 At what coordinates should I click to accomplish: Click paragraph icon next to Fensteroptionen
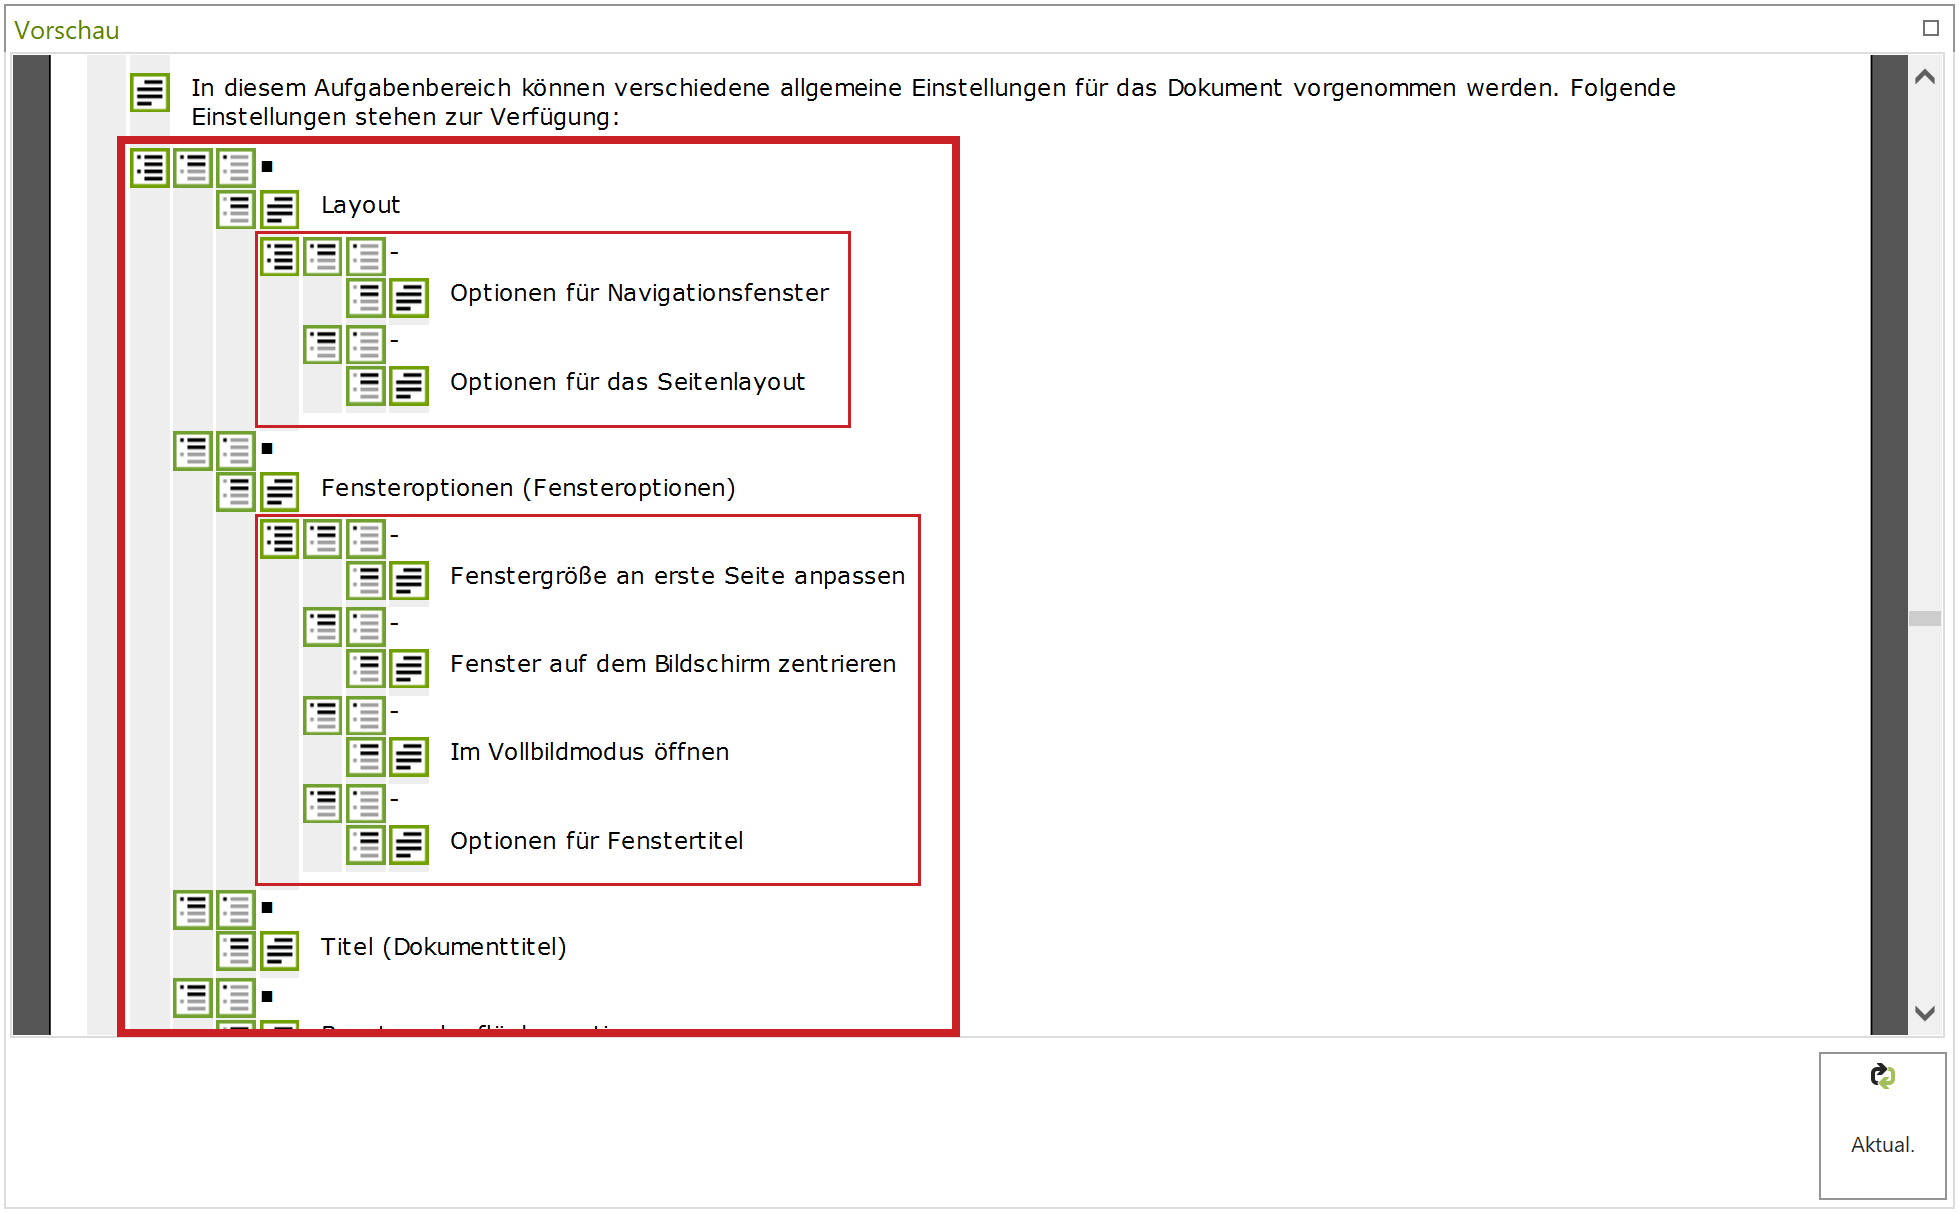pos(280,492)
